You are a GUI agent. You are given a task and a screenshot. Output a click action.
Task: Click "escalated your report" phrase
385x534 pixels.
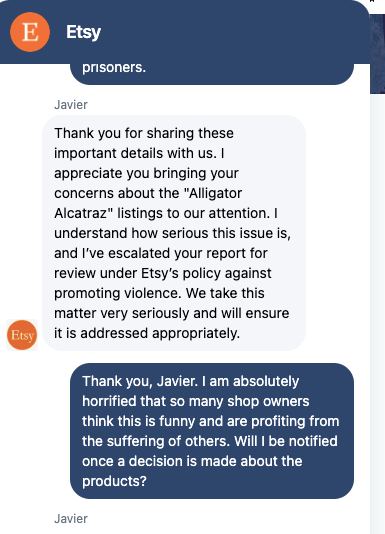pos(187,253)
